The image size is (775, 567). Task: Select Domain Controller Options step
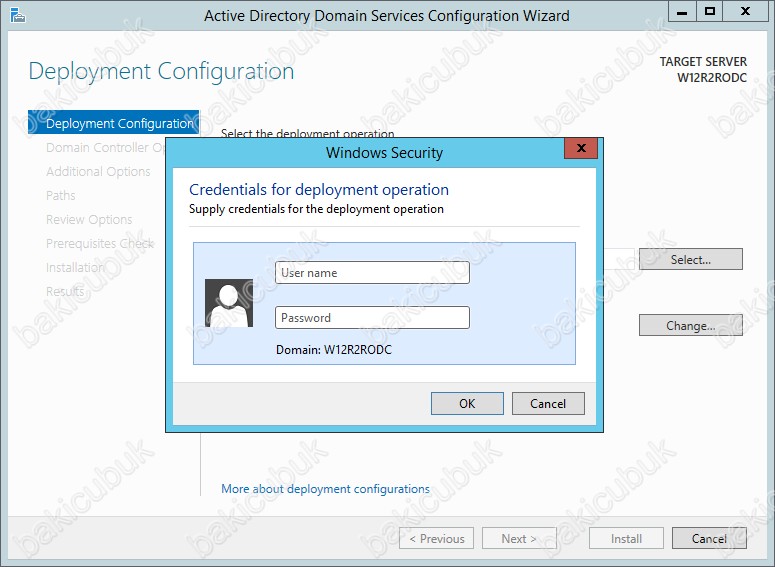(x=105, y=147)
